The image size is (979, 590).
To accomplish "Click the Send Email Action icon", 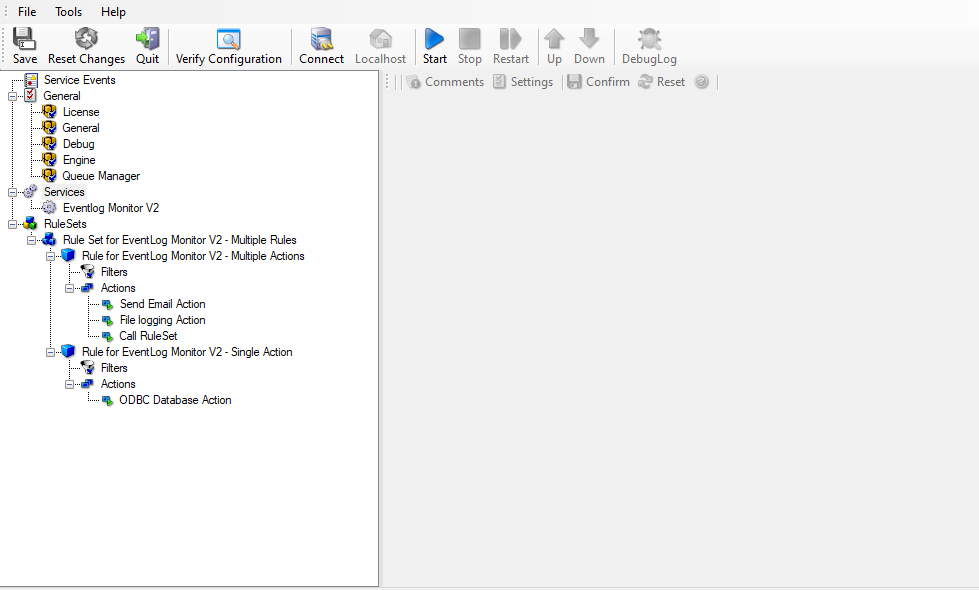I will coord(107,304).
